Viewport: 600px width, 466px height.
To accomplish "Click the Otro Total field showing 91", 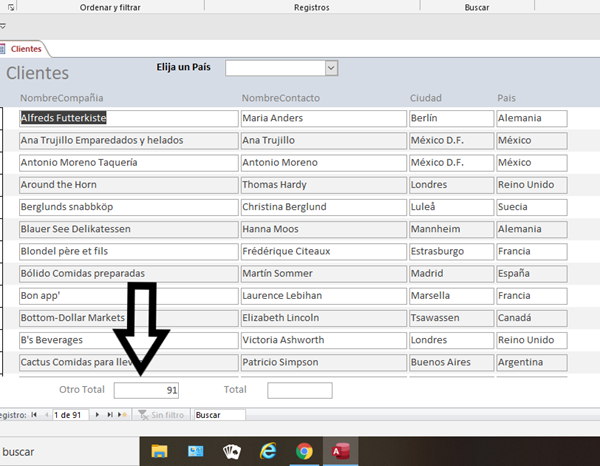I will point(147,390).
